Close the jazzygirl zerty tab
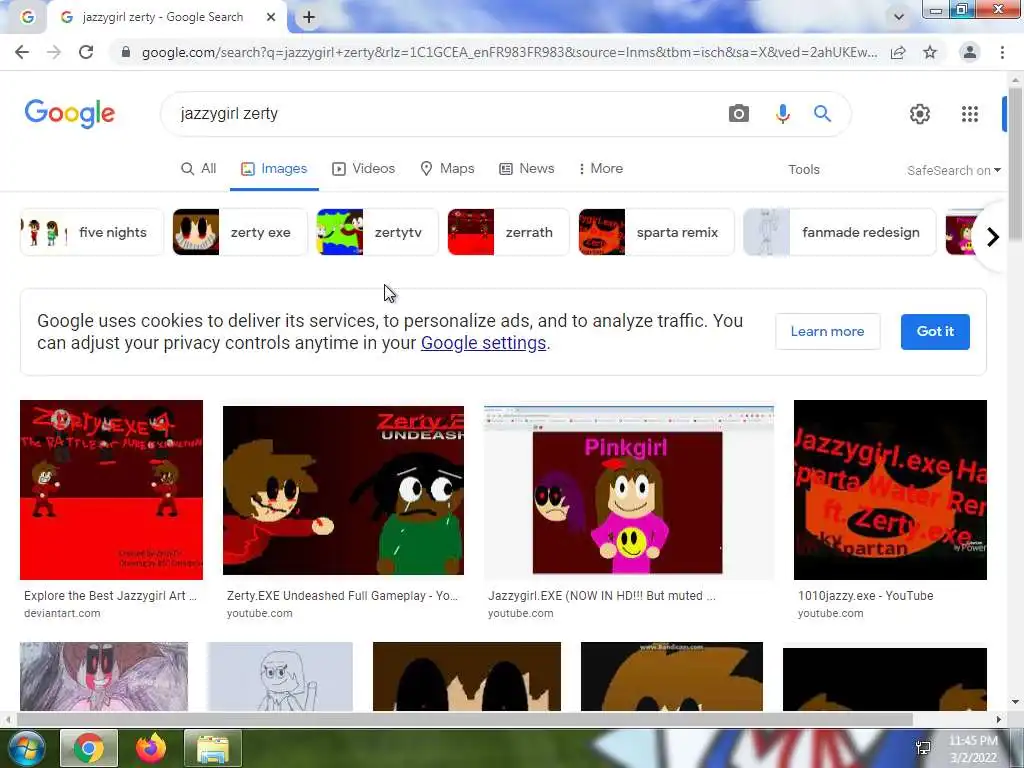Image resolution: width=1024 pixels, height=768 pixels. (x=270, y=17)
